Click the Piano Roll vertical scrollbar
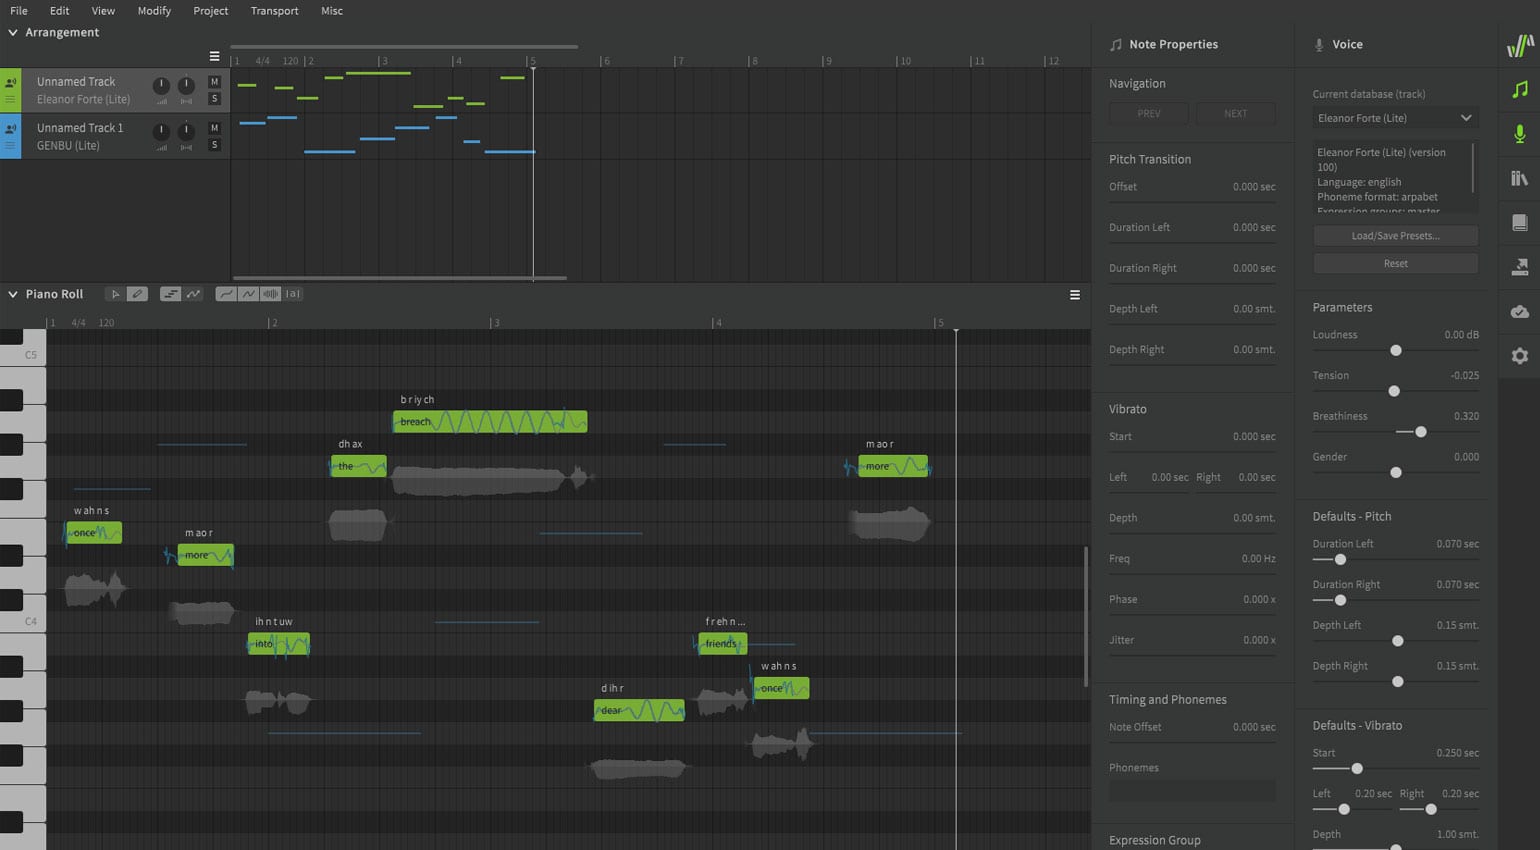The height and width of the screenshot is (850, 1540). point(1086,616)
